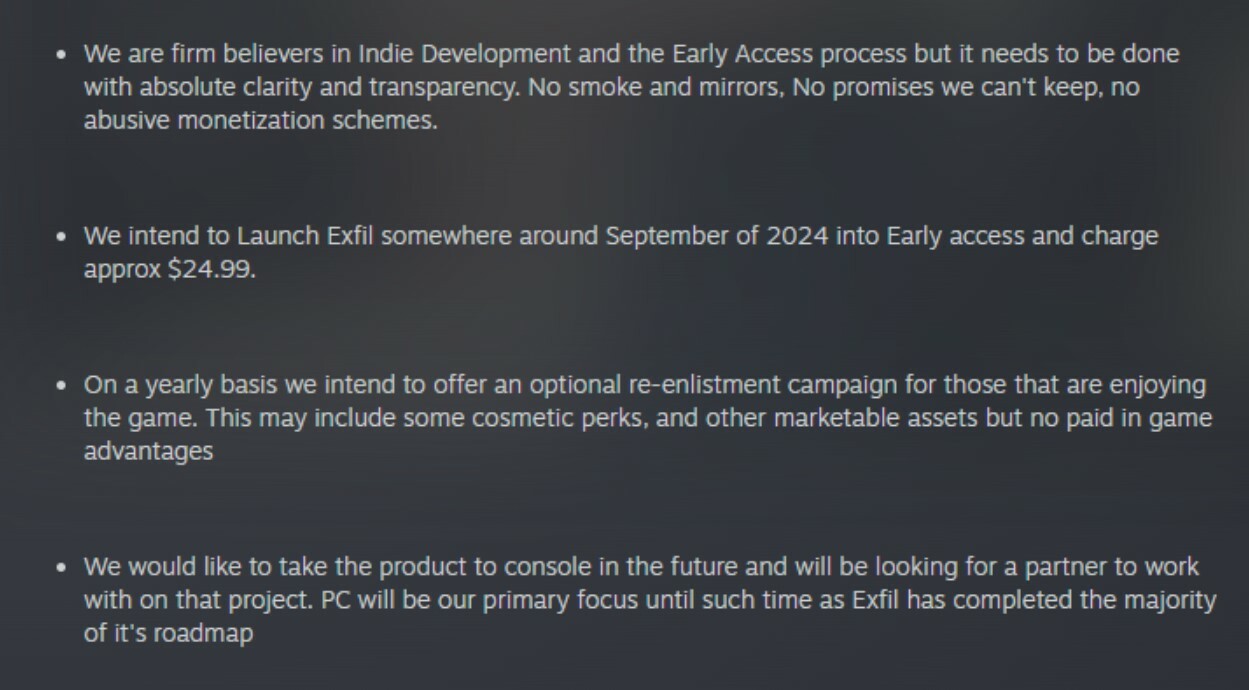Click the phrase 'cosmetic perks'
This screenshot has height=690, width=1249.
553,418
